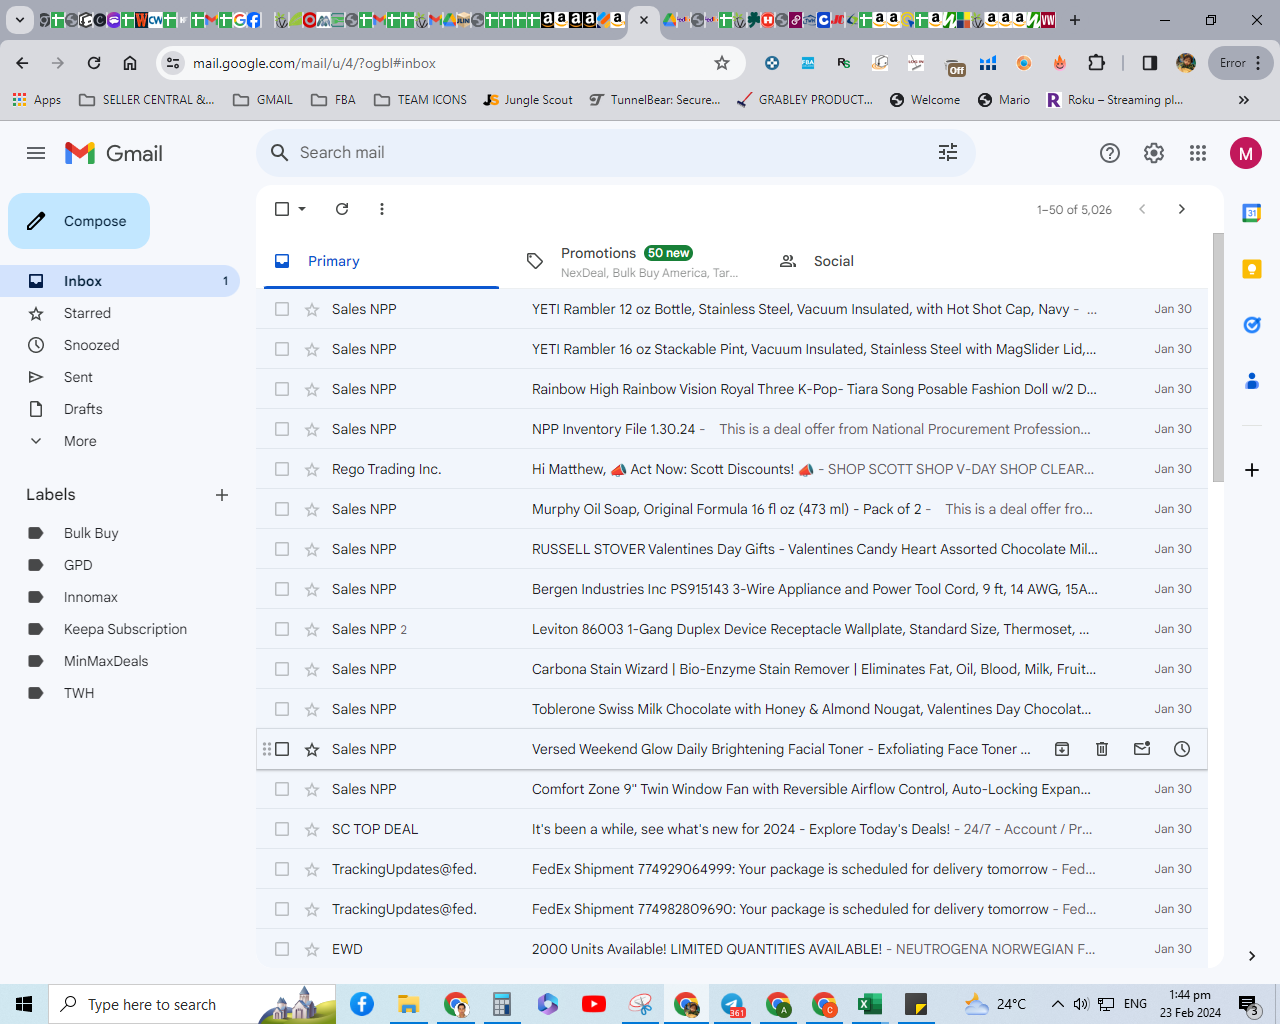This screenshot has height=1024, width=1280.
Task: Select the Primary inbox tab
Action: tap(380, 261)
